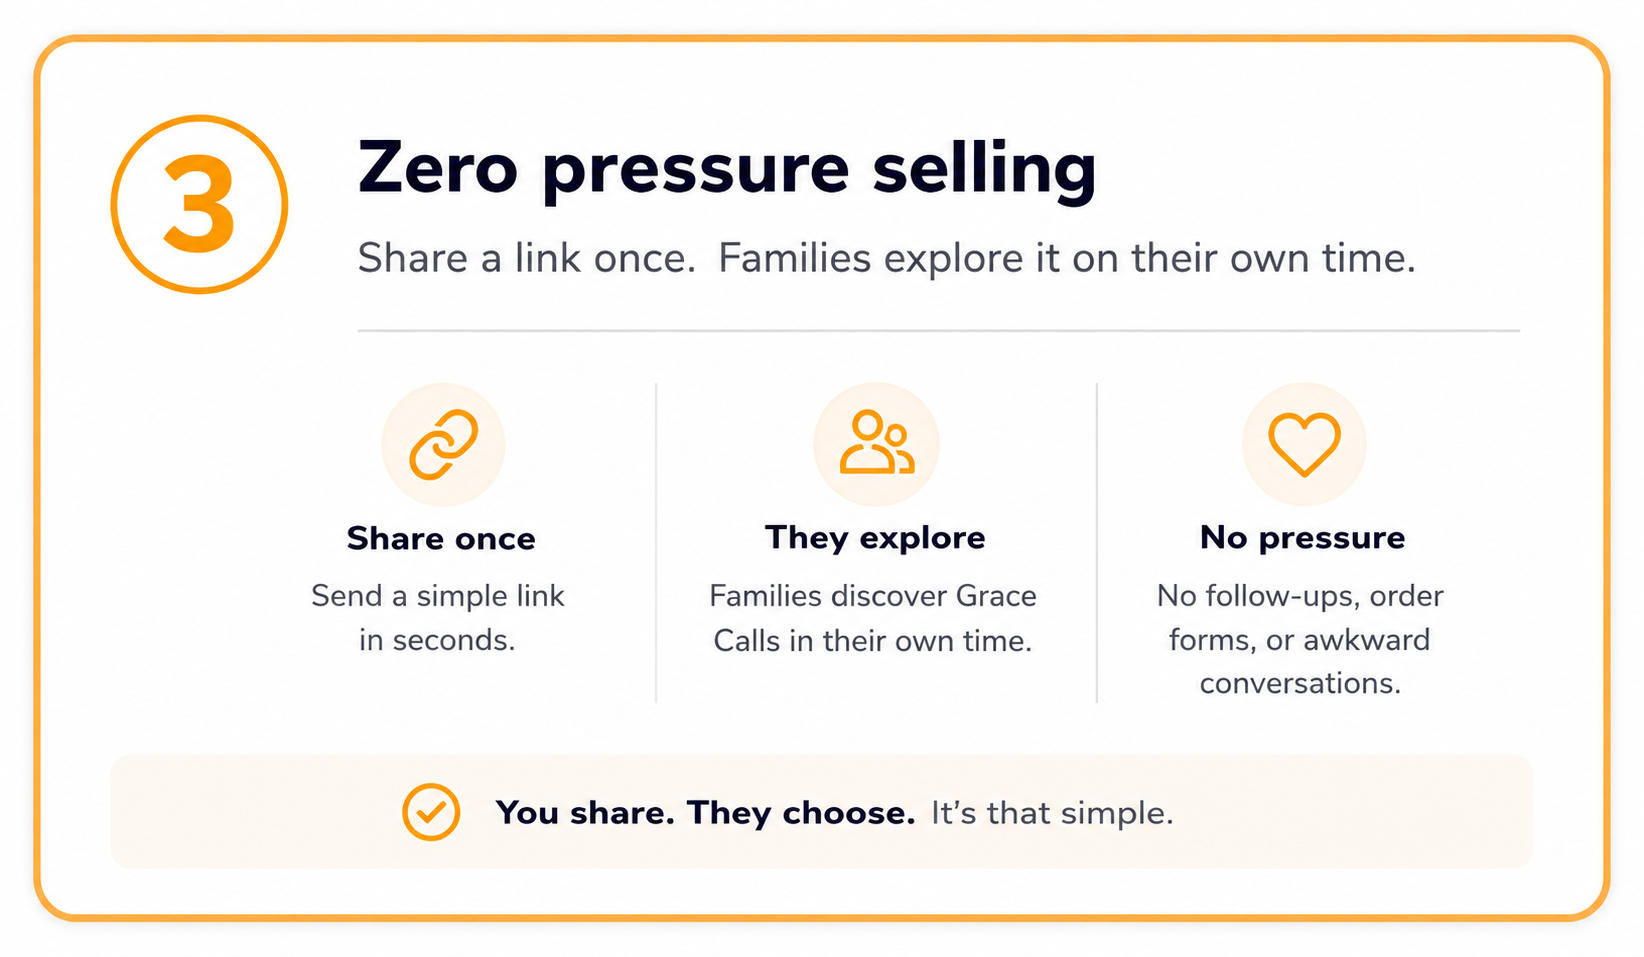The image size is (1644, 957).
Task: Click the orange checkmark circle icon
Action: tap(431, 812)
